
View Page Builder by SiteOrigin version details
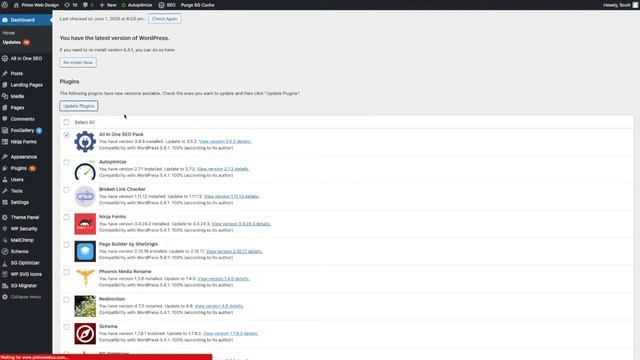click(234, 251)
